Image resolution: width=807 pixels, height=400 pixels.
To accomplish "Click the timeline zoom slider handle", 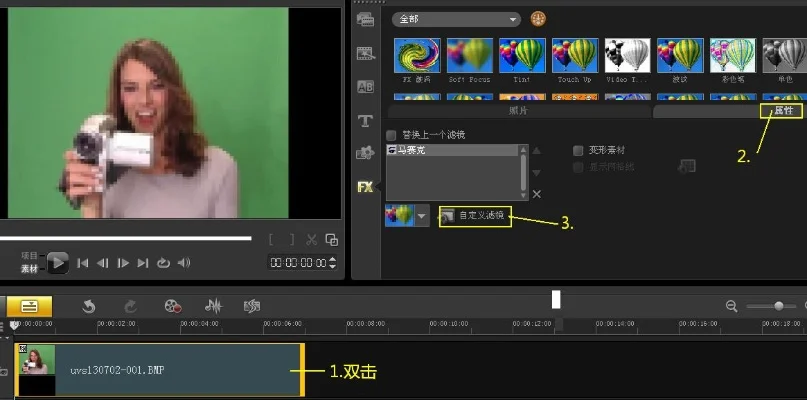I will (x=778, y=306).
